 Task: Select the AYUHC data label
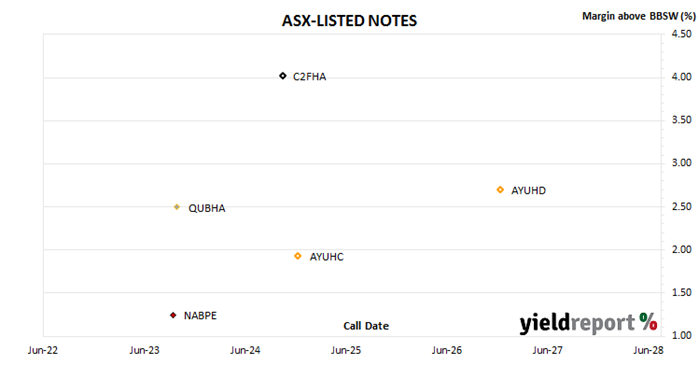pyautogui.click(x=327, y=257)
